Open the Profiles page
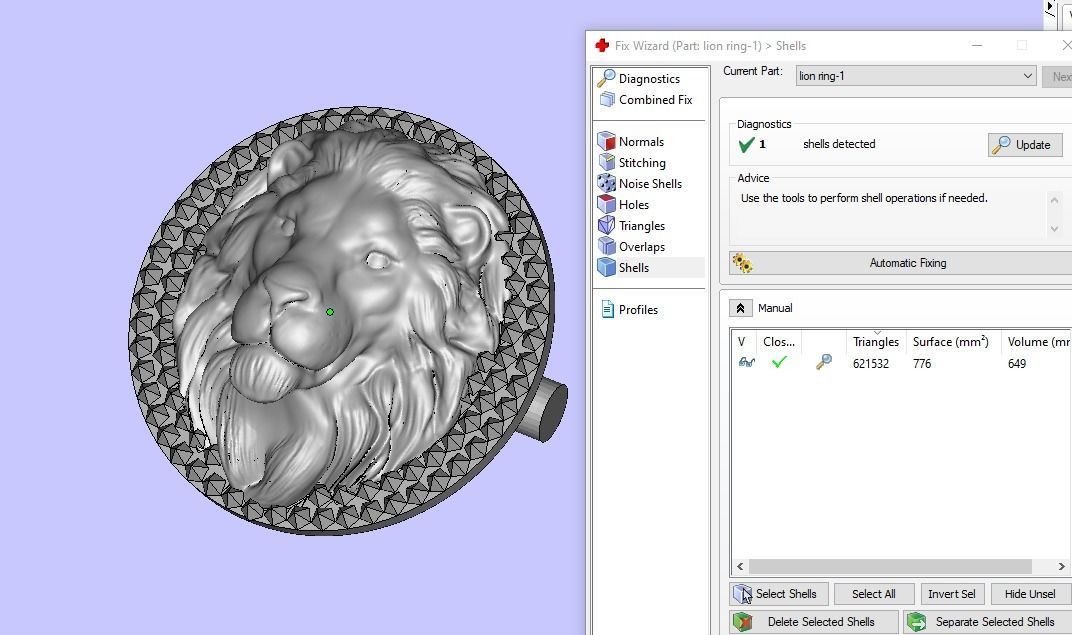The width and height of the screenshot is (1072, 635). 629,310
